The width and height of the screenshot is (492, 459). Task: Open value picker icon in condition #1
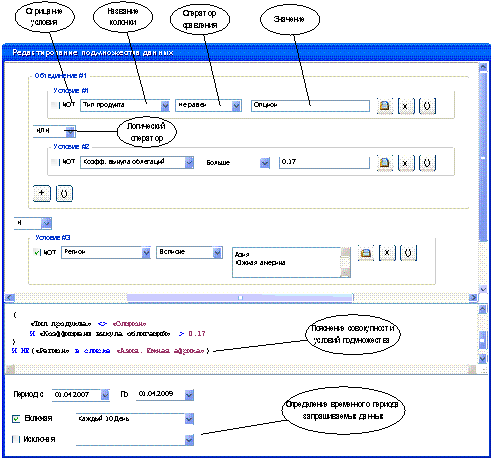click(x=385, y=106)
